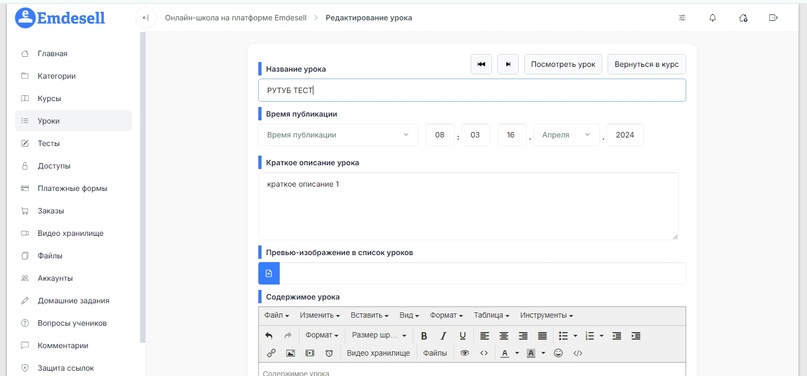Open the Изменить editor menu
Viewport: 807px width, 376px height.
coord(320,315)
